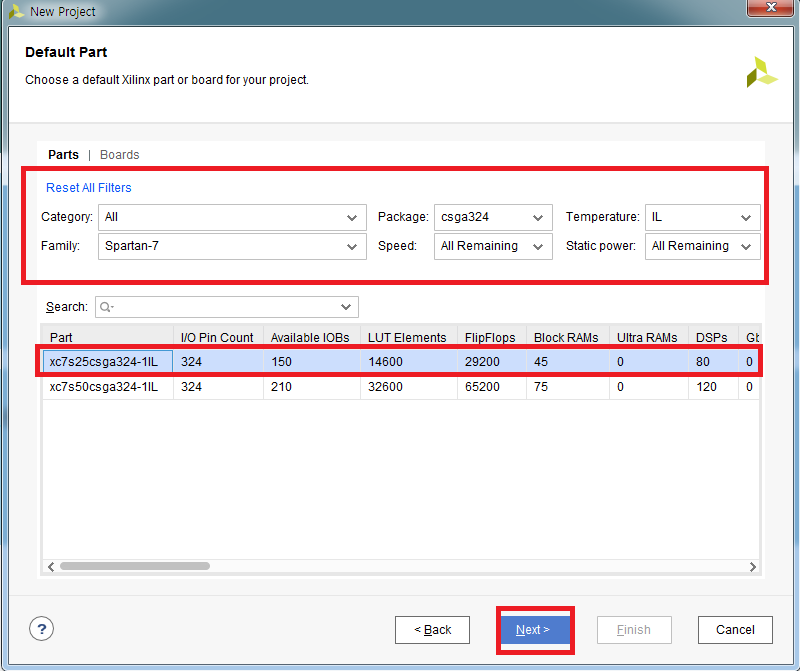The width and height of the screenshot is (800, 671).
Task: Sort by Available IOBs column header
Action: [311, 337]
